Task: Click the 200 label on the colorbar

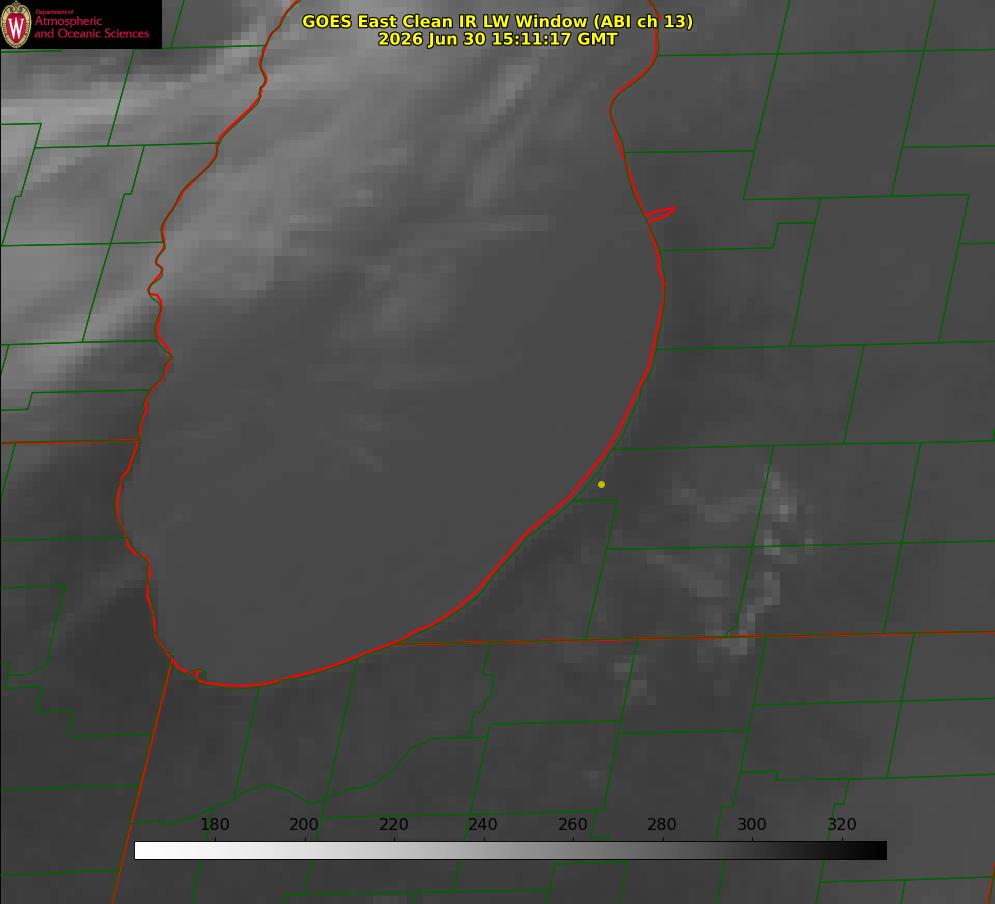Action: click(304, 824)
